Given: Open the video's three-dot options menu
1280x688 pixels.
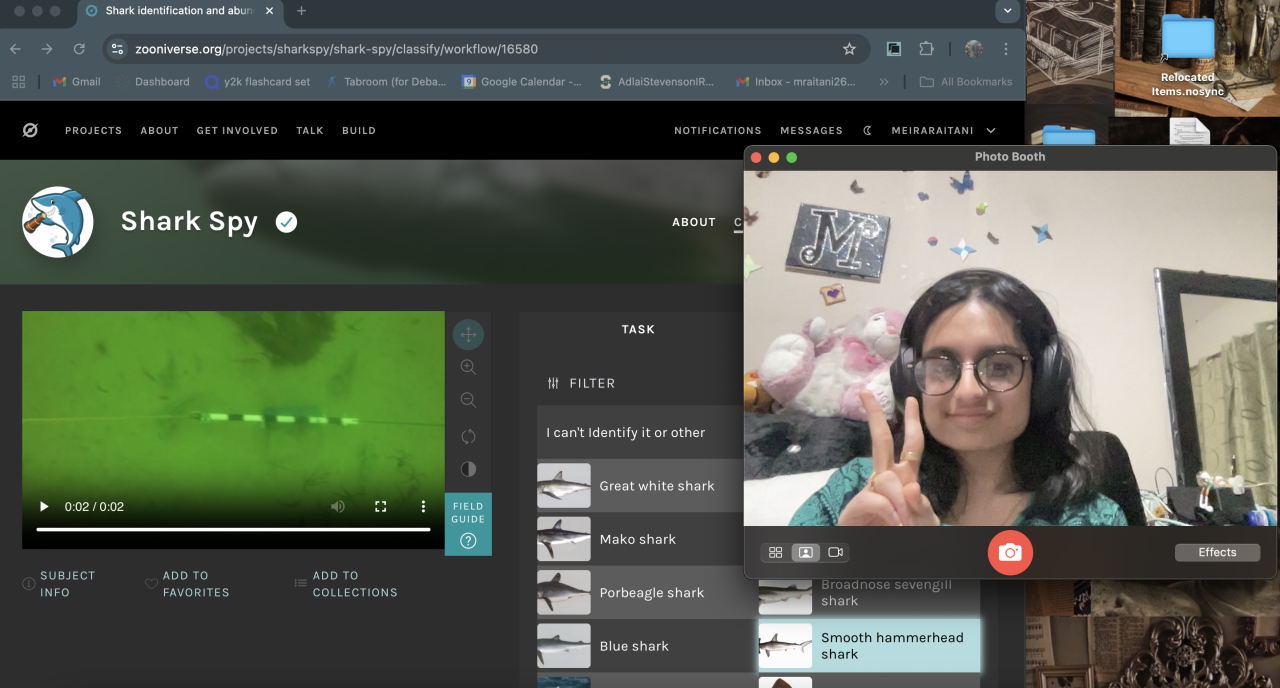Looking at the screenshot, I should coord(423,507).
